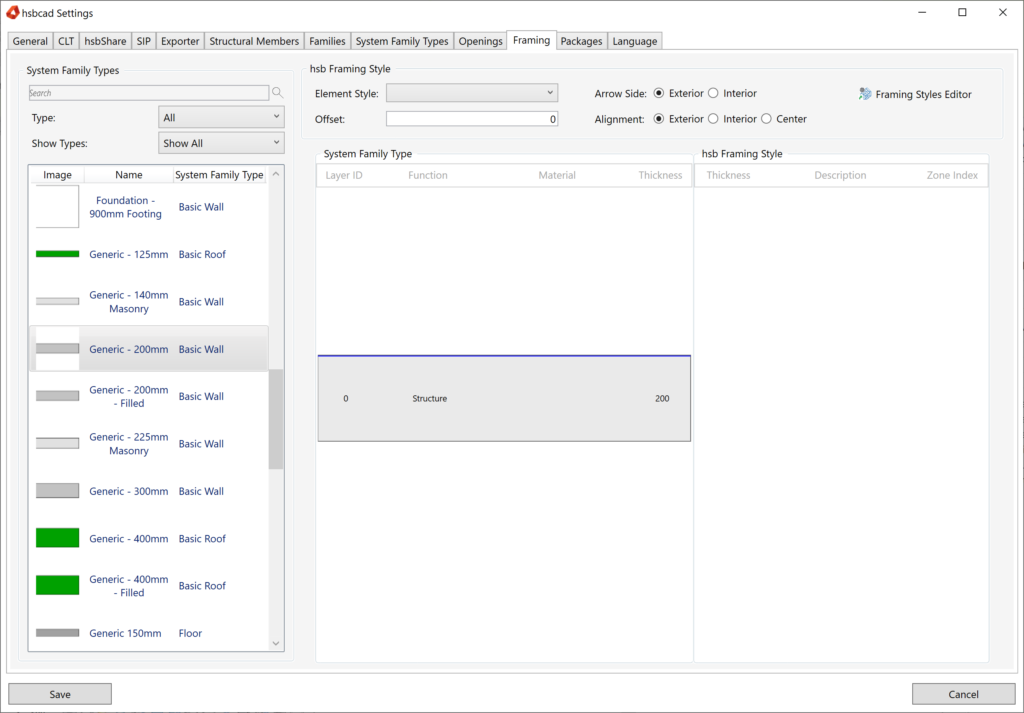Image resolution: width=1024 pixels, height=713 pixels.
Task: Open the Packages tab
Action: [x=581, y=41]
